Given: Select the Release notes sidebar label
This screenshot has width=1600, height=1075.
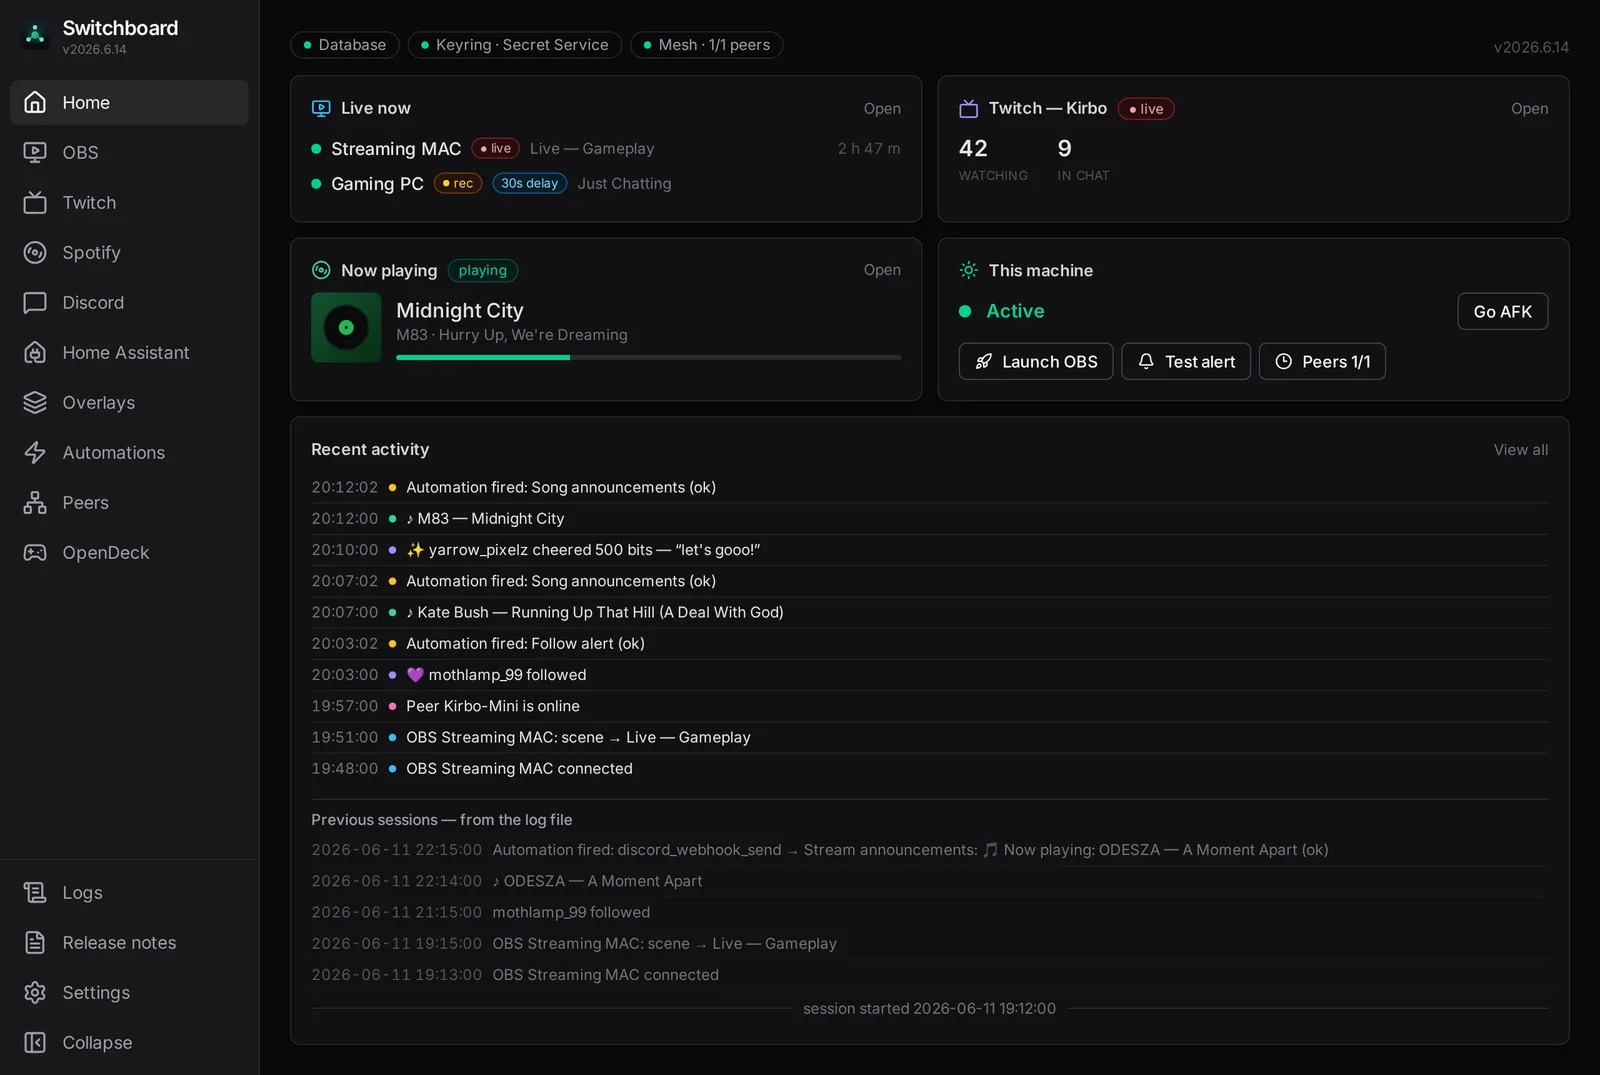Looking at the screenshot, I should [119, 942].
